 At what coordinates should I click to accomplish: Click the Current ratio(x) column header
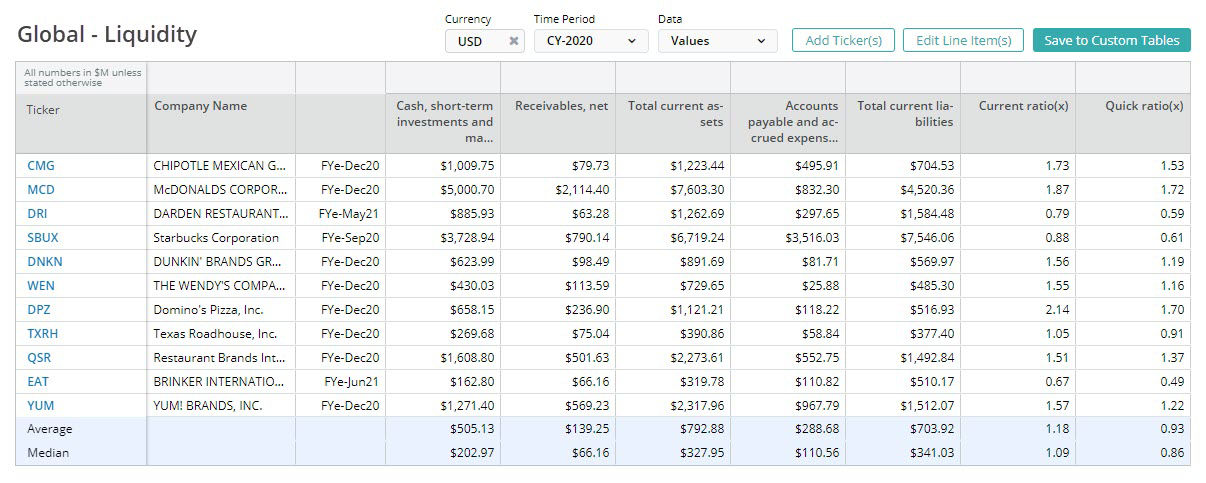(x=1018, y=122)
